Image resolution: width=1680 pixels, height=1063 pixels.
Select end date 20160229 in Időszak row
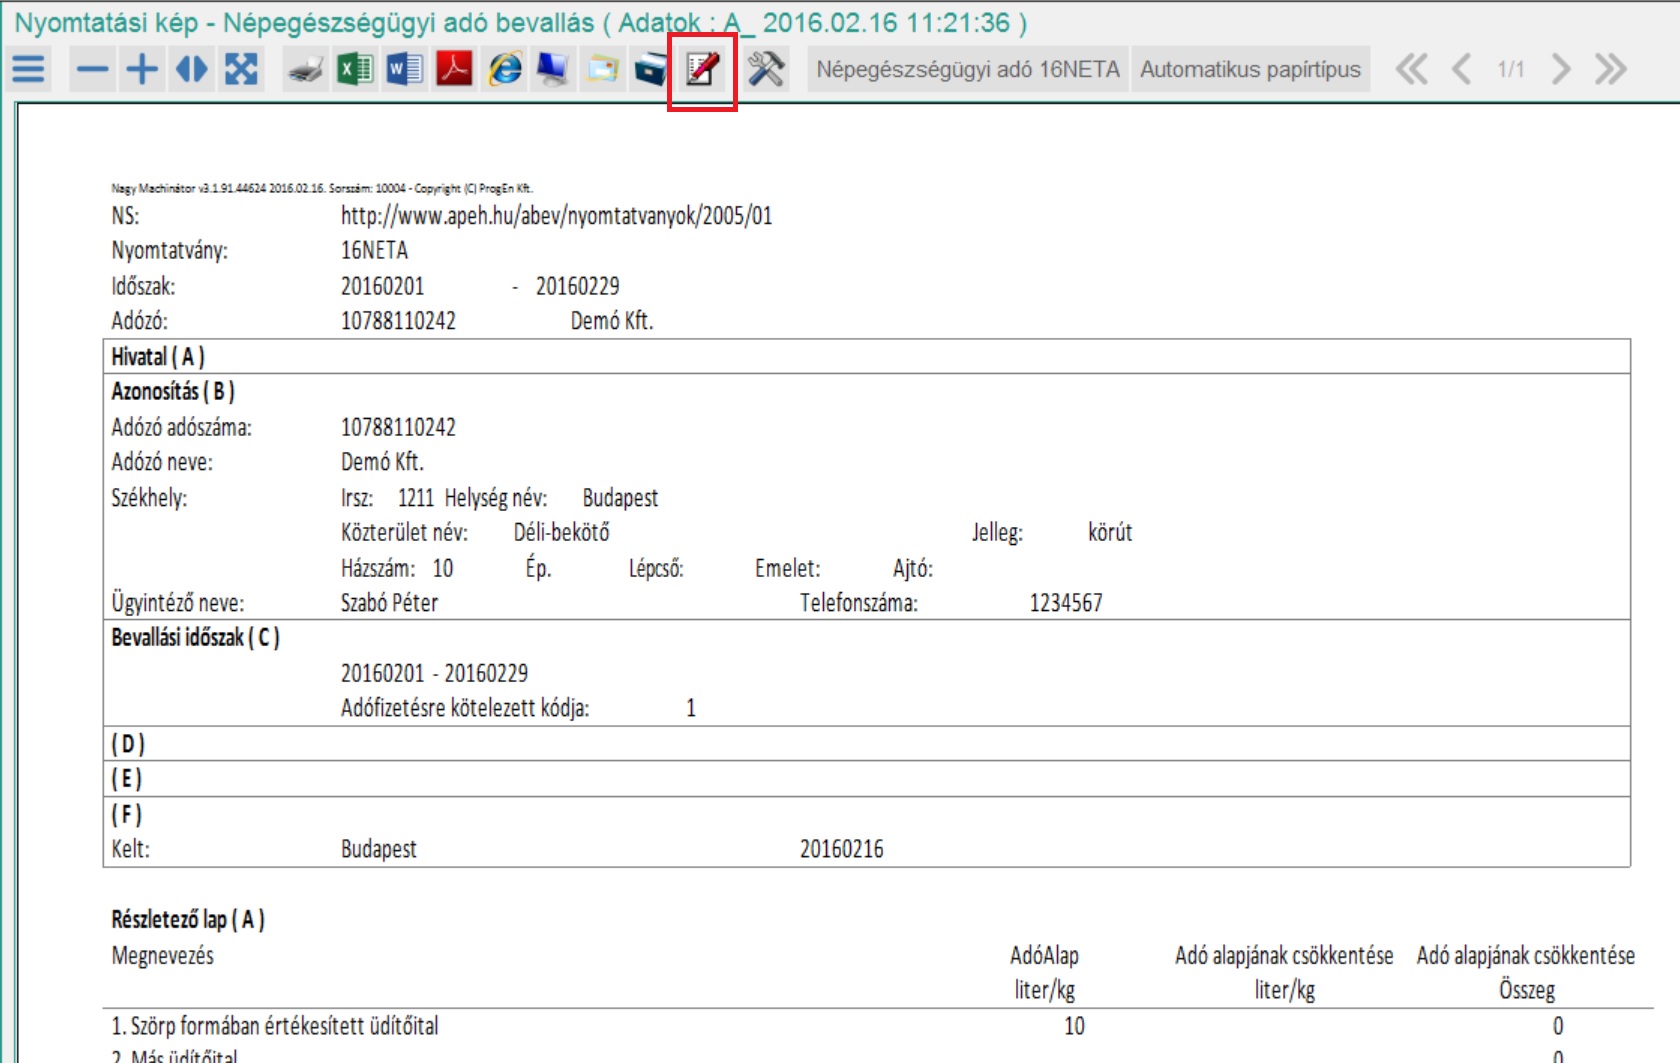(x=578, y=286)
